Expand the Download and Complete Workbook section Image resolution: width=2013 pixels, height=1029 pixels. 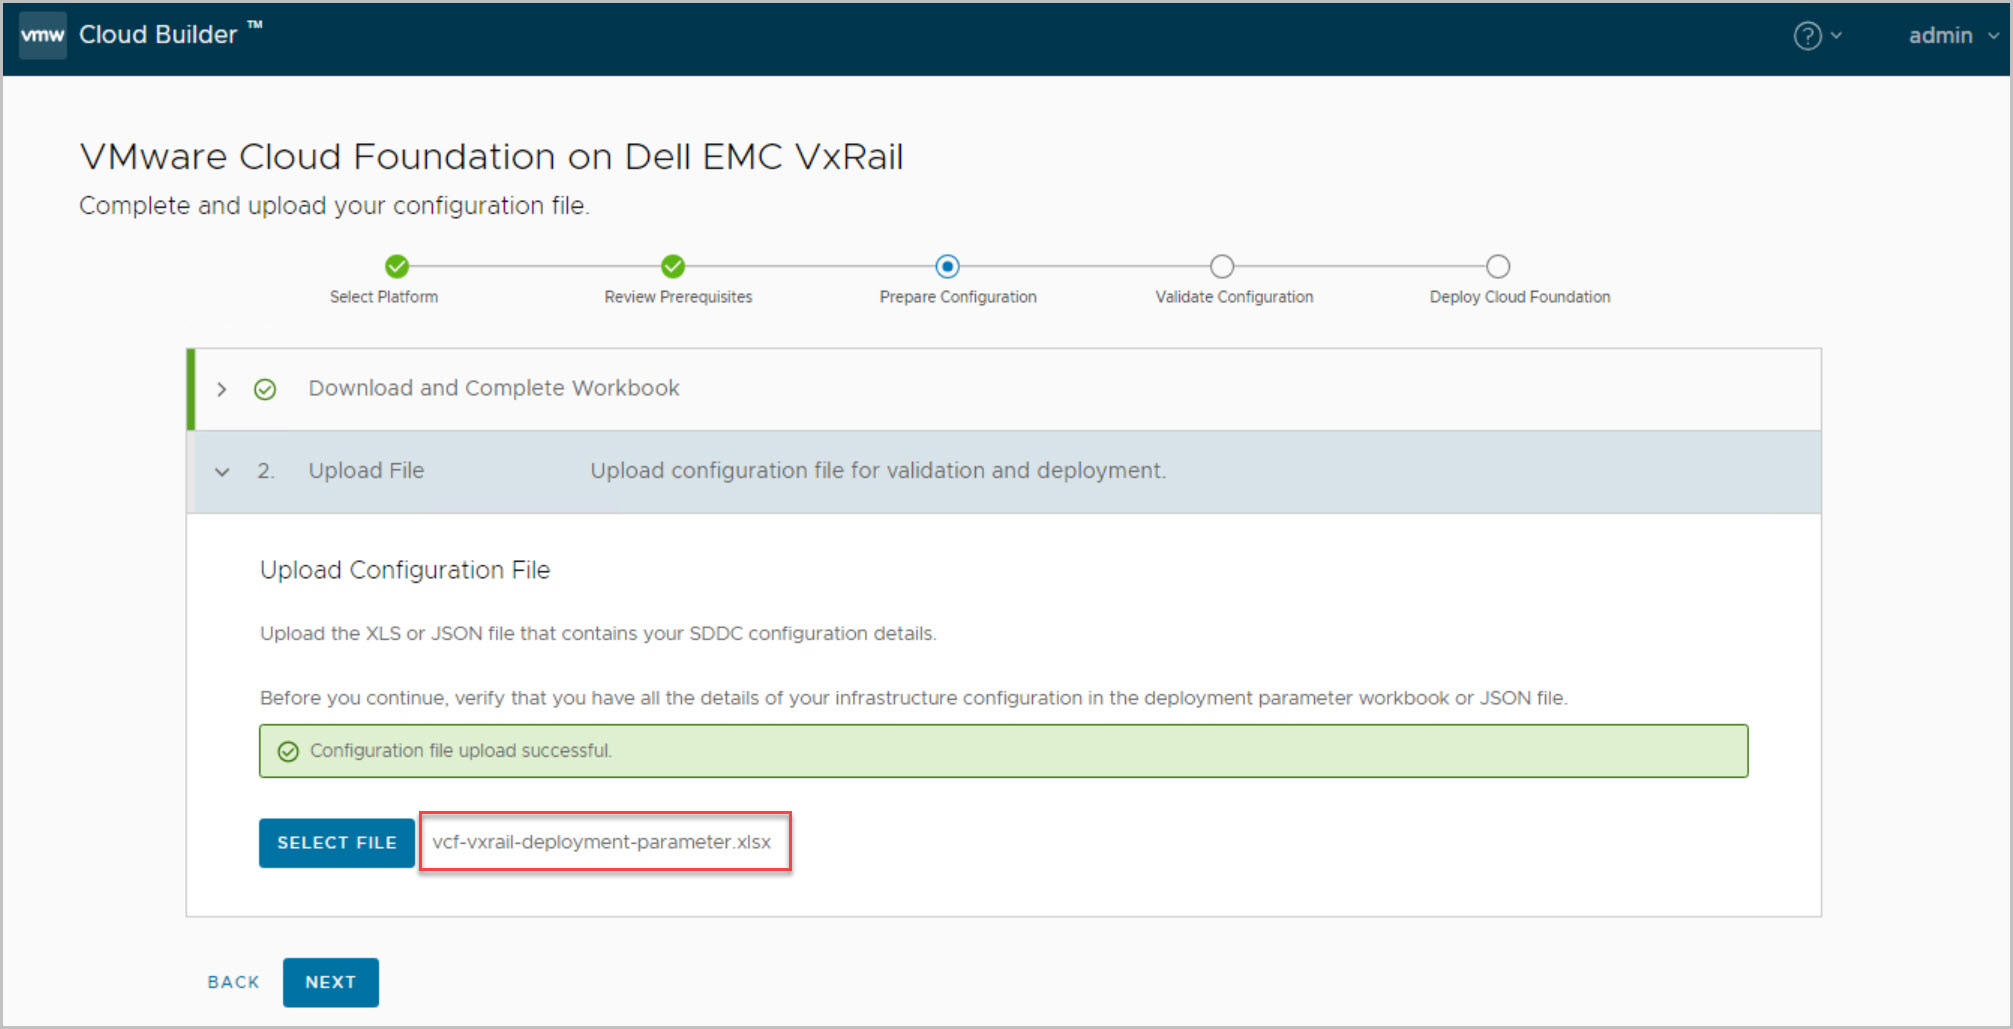tap(222, 389)
